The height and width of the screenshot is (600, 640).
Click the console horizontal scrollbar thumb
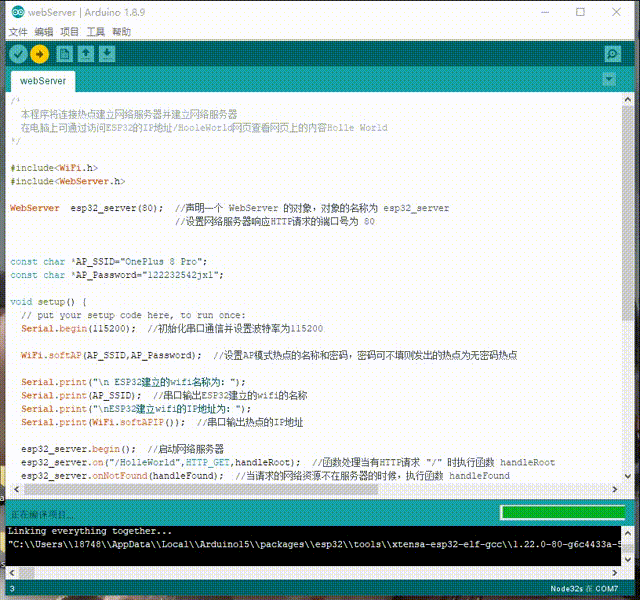(x=27, y=573)
